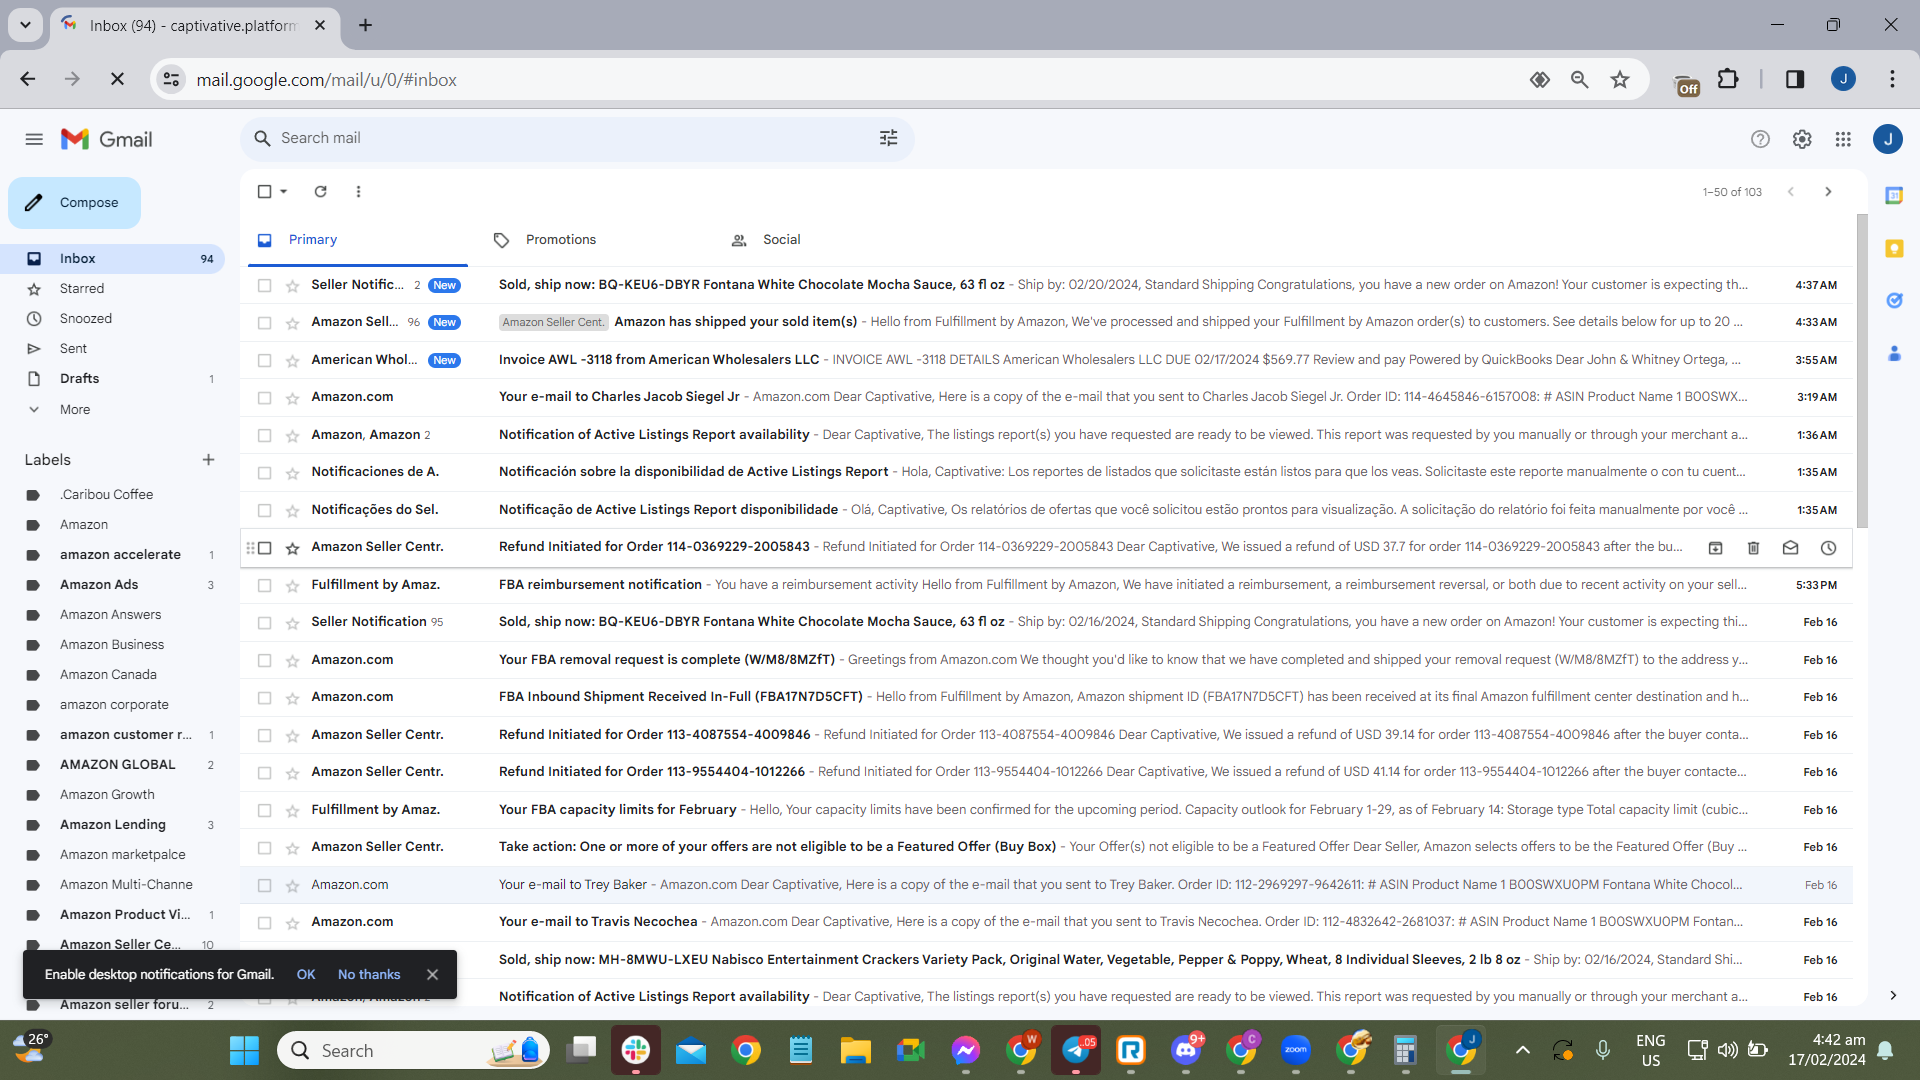Viewport: 1920px width, 1080px height.
Task: Open Gmail main menu hamburger icon
Action: (34, 139)
